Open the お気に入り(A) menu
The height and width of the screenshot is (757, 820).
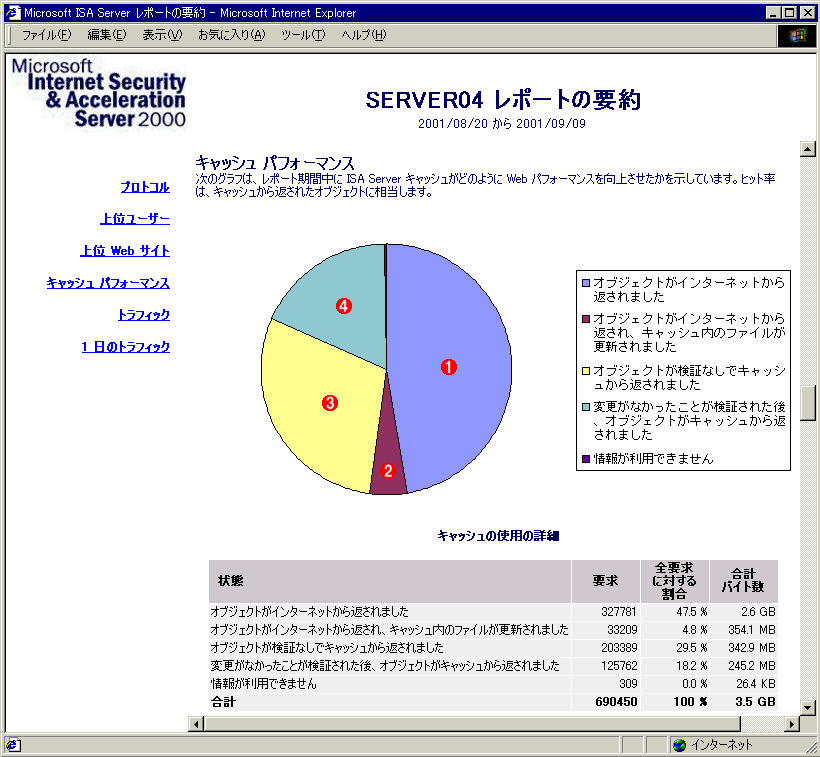click(x=232, y=35)
